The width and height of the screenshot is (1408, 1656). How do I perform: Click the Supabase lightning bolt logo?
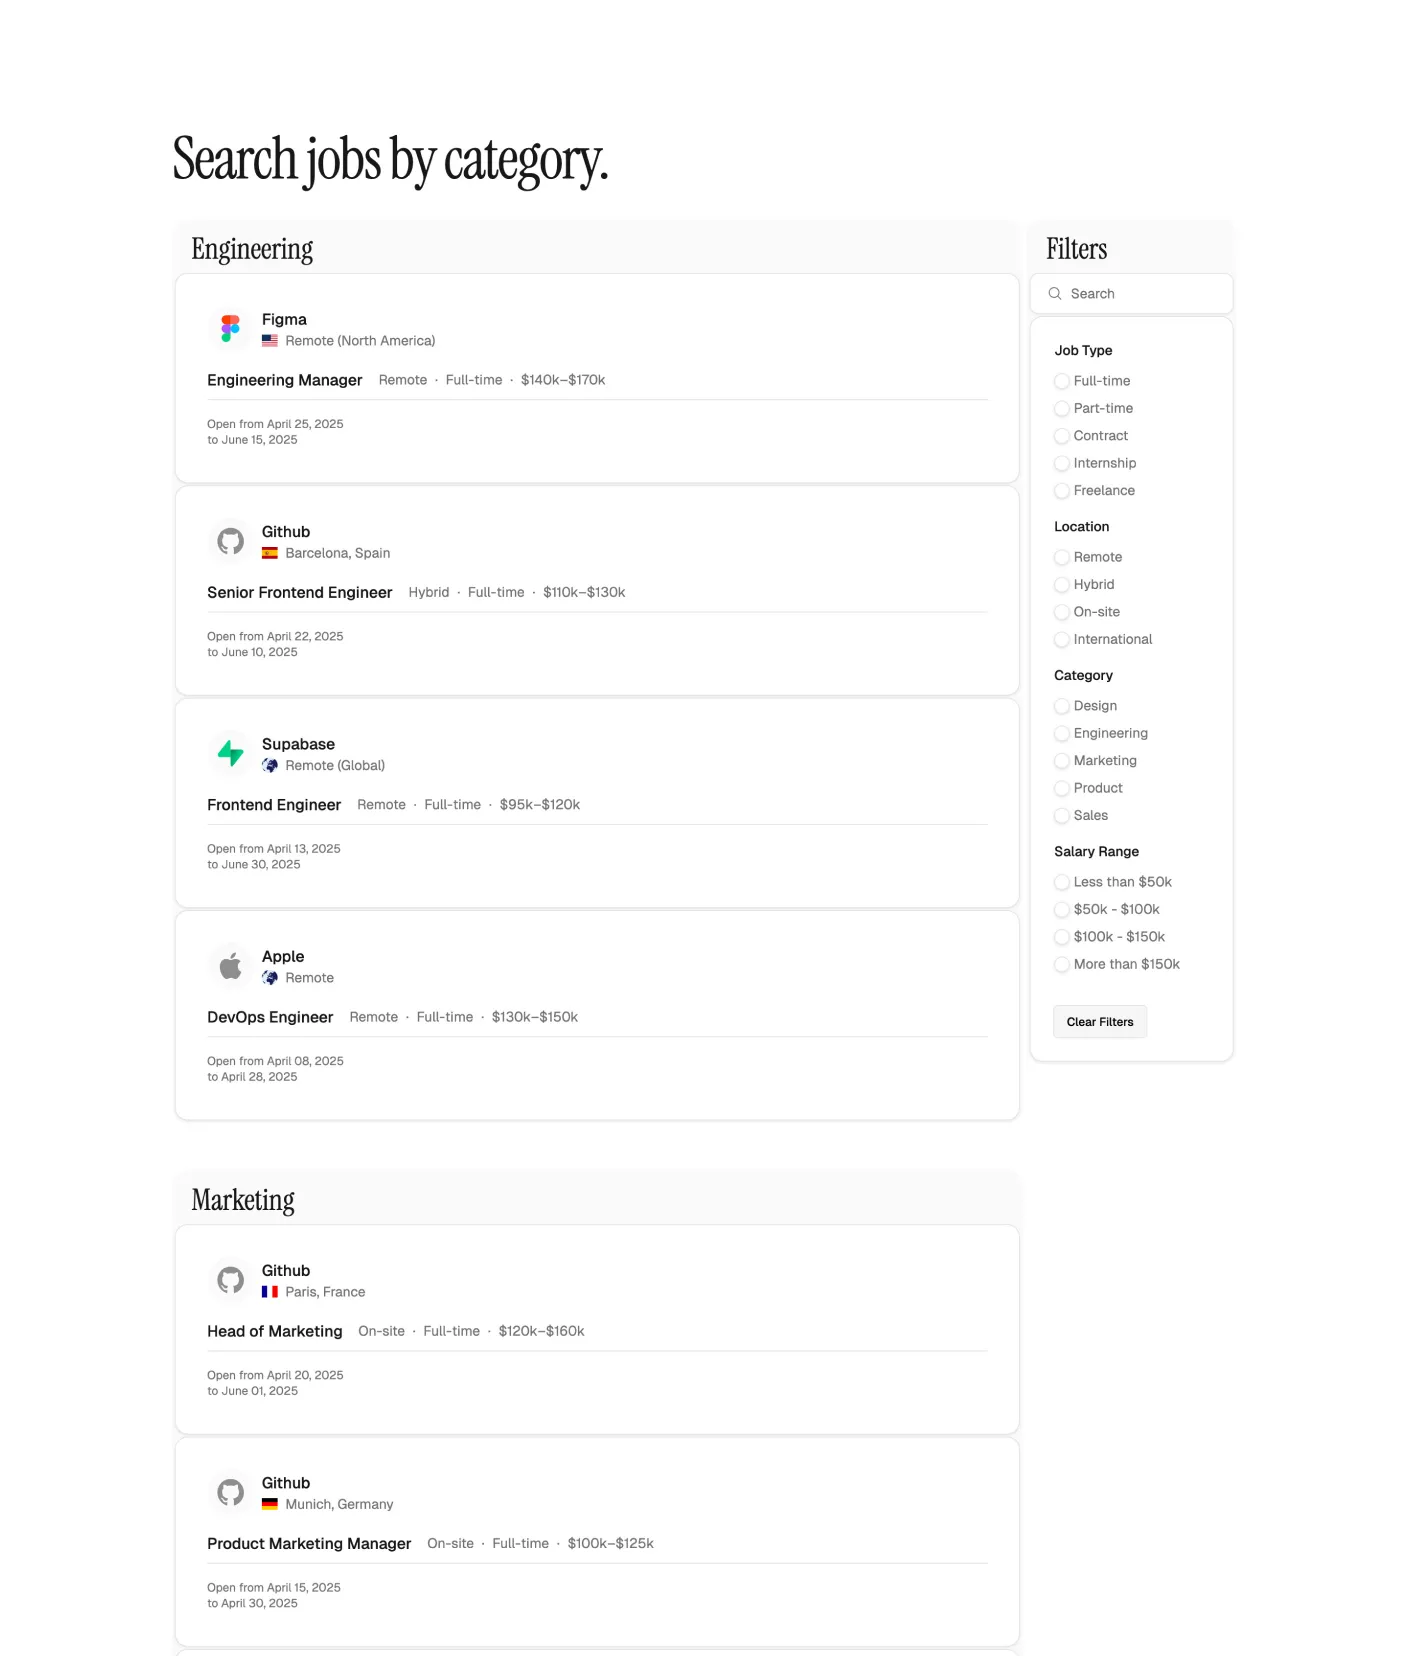coord(231,753)
